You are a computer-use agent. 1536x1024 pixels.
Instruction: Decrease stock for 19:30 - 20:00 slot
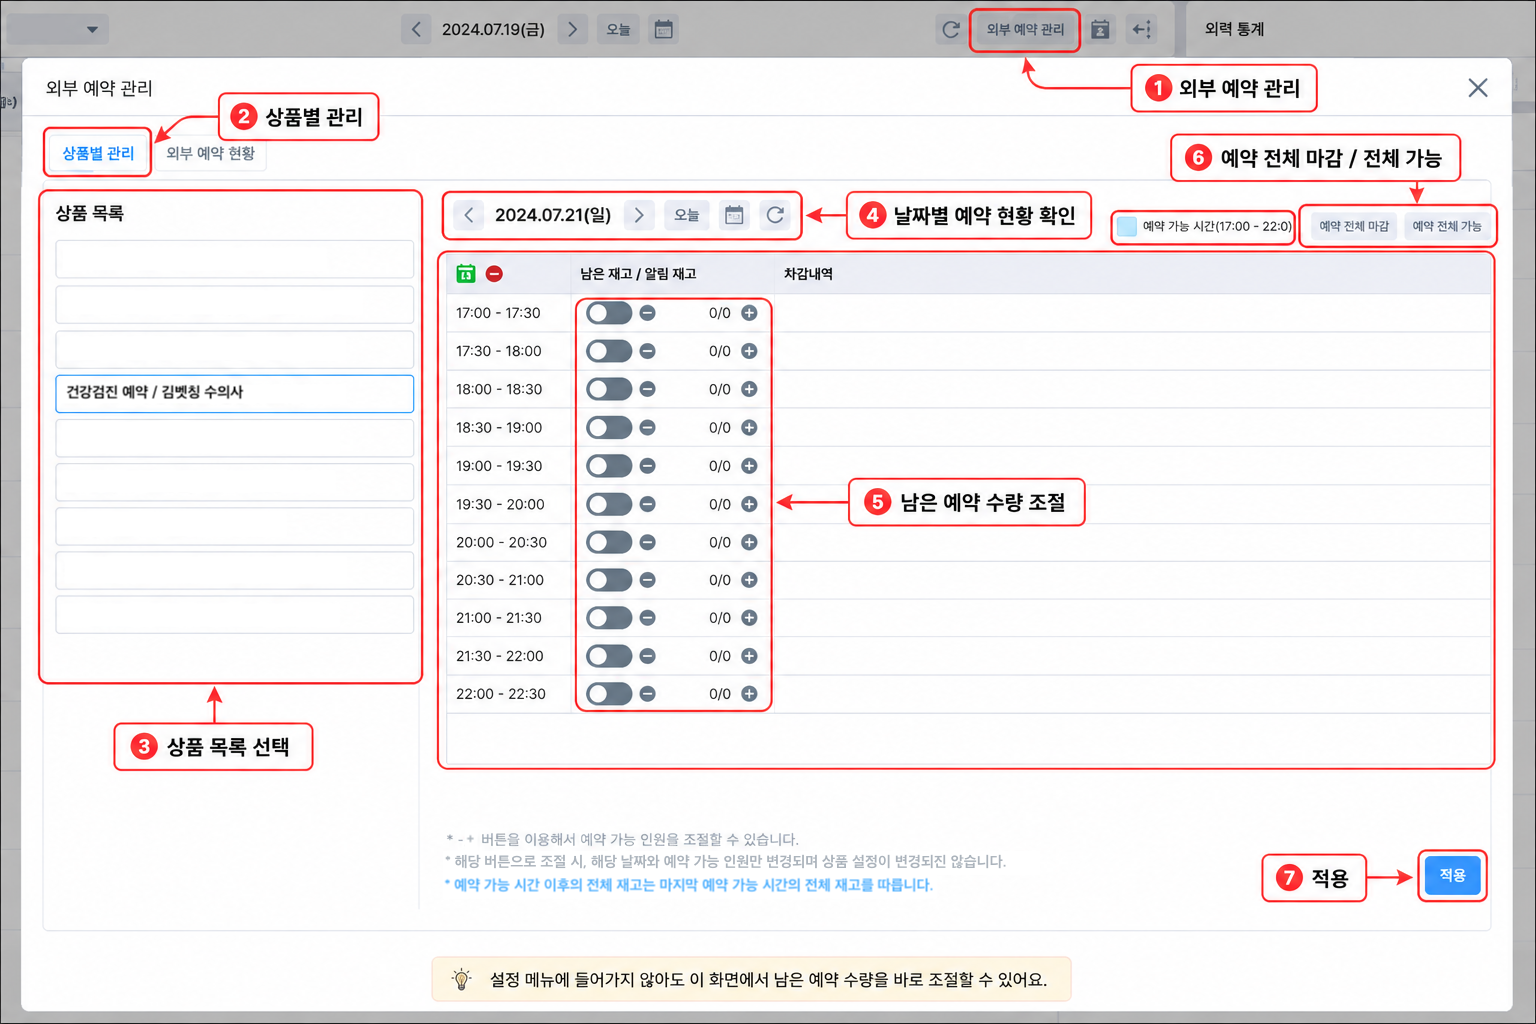tap(648, 504)
